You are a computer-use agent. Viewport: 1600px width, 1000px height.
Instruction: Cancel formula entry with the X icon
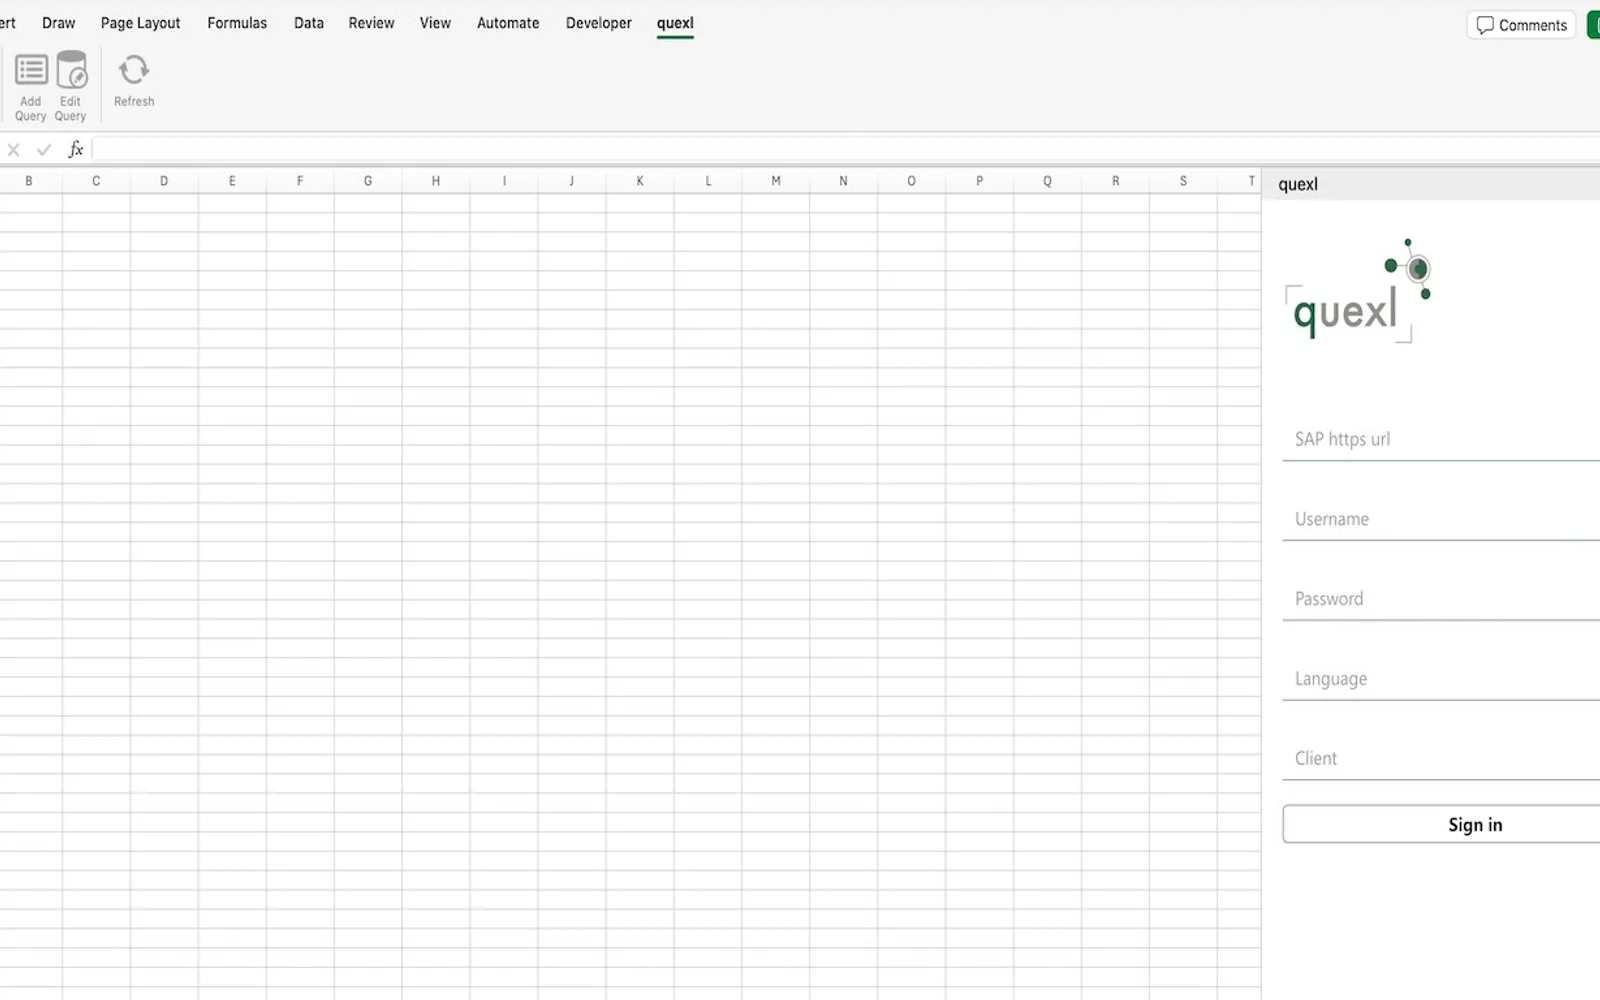(14, 150)
